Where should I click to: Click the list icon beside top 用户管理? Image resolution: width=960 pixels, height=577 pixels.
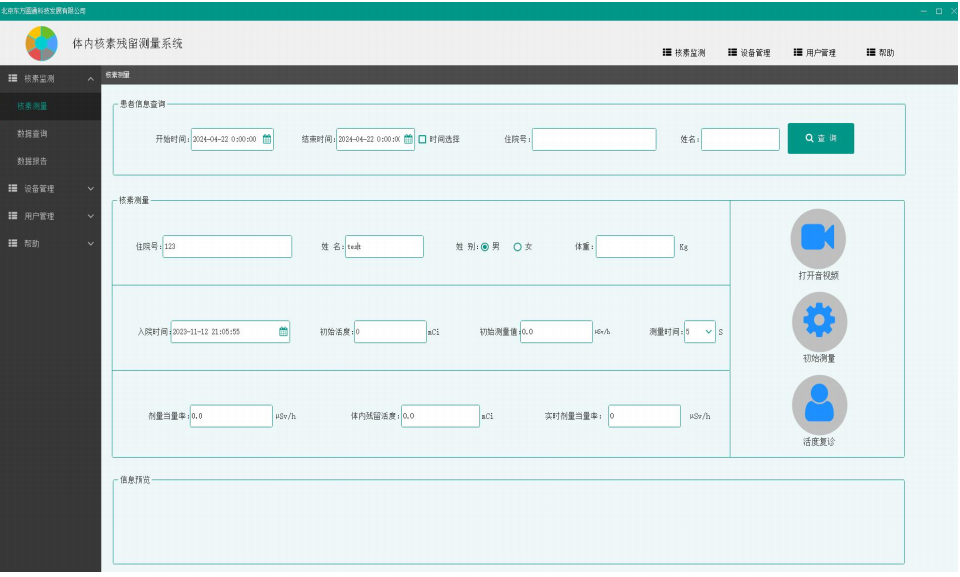coord(798,52)
